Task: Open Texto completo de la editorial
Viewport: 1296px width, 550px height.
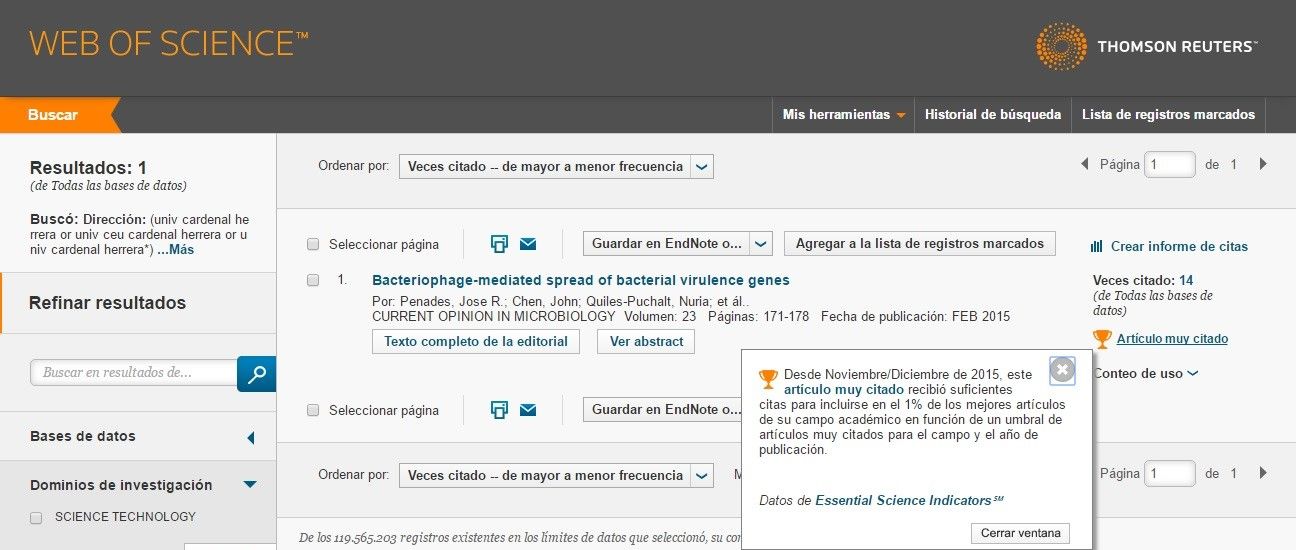Action: (476, 341)
